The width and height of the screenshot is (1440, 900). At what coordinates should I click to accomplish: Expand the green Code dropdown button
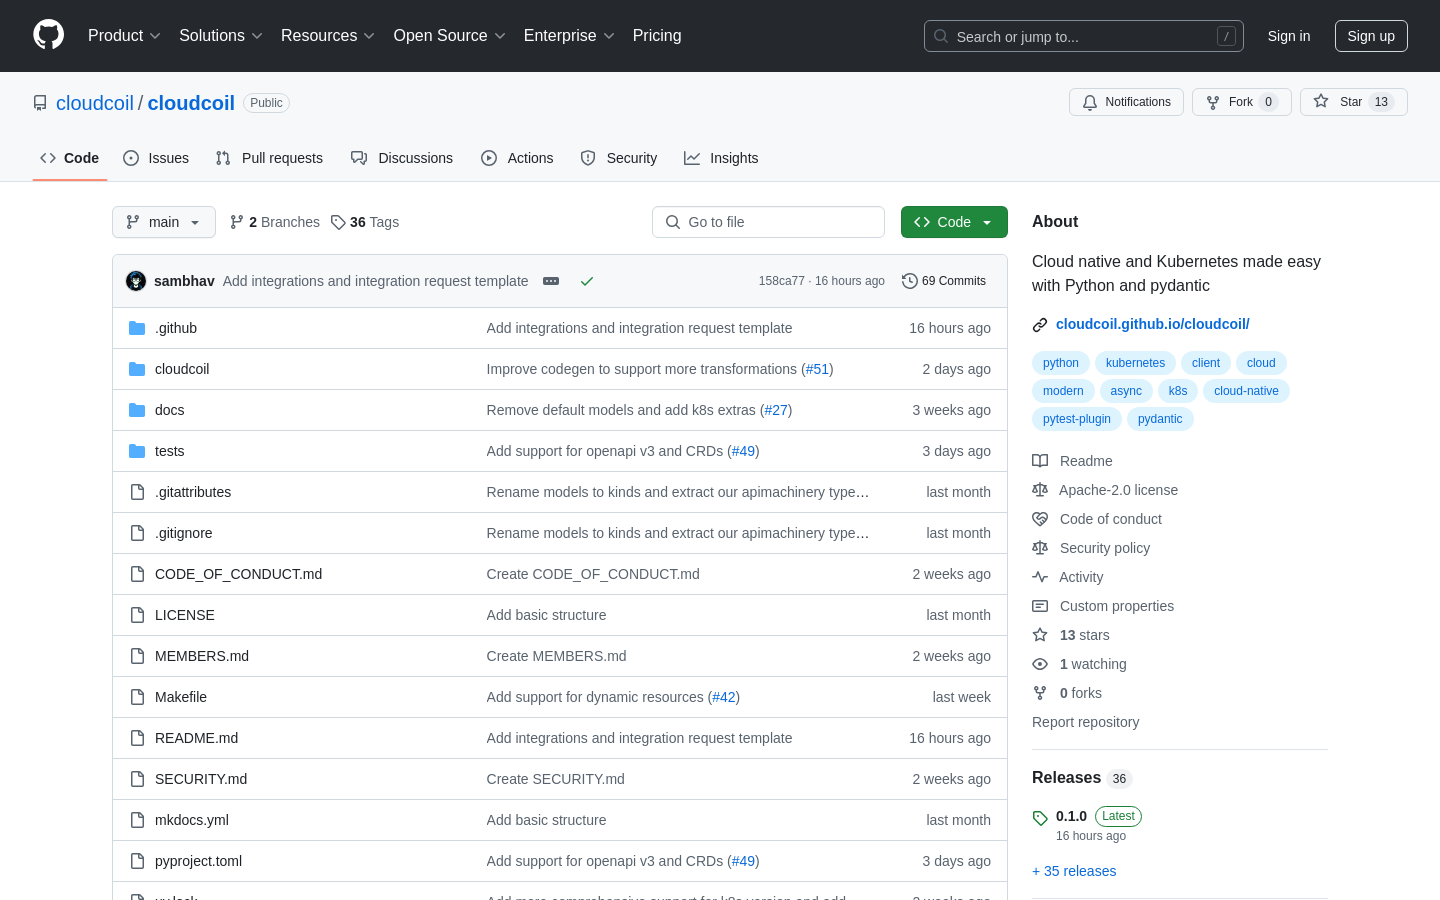pyautogui.click(x=954, y=222)
